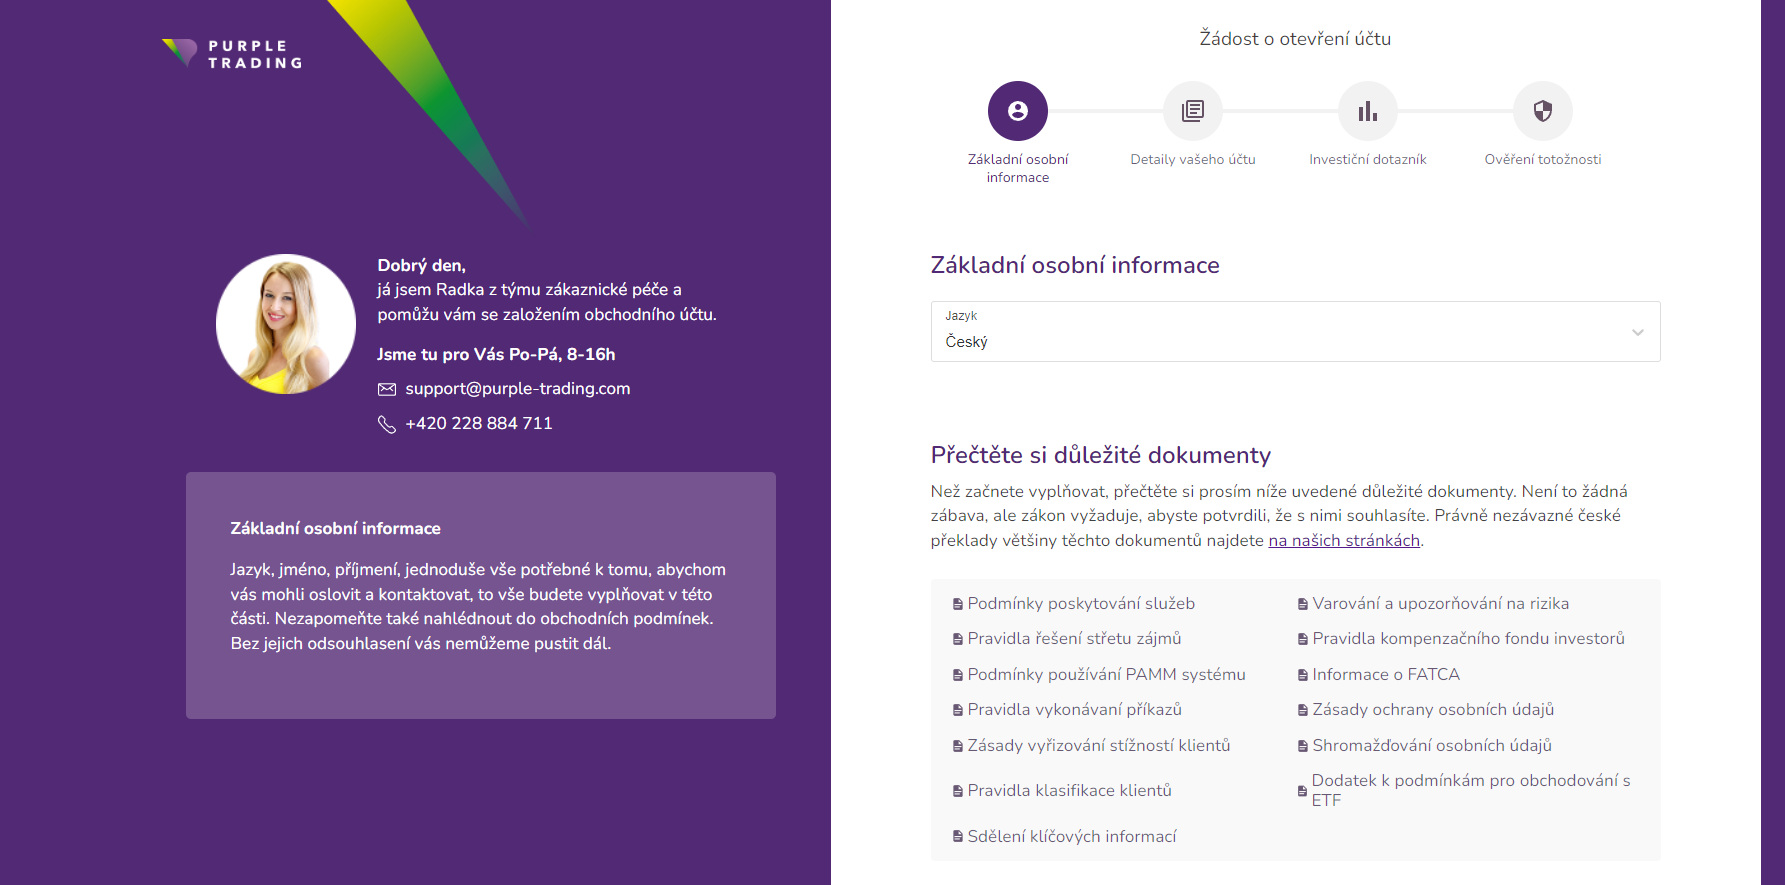Click the Ověření totožnosti shield icon
This screenshot has width=1785, height=885.
click(1542, 111)
